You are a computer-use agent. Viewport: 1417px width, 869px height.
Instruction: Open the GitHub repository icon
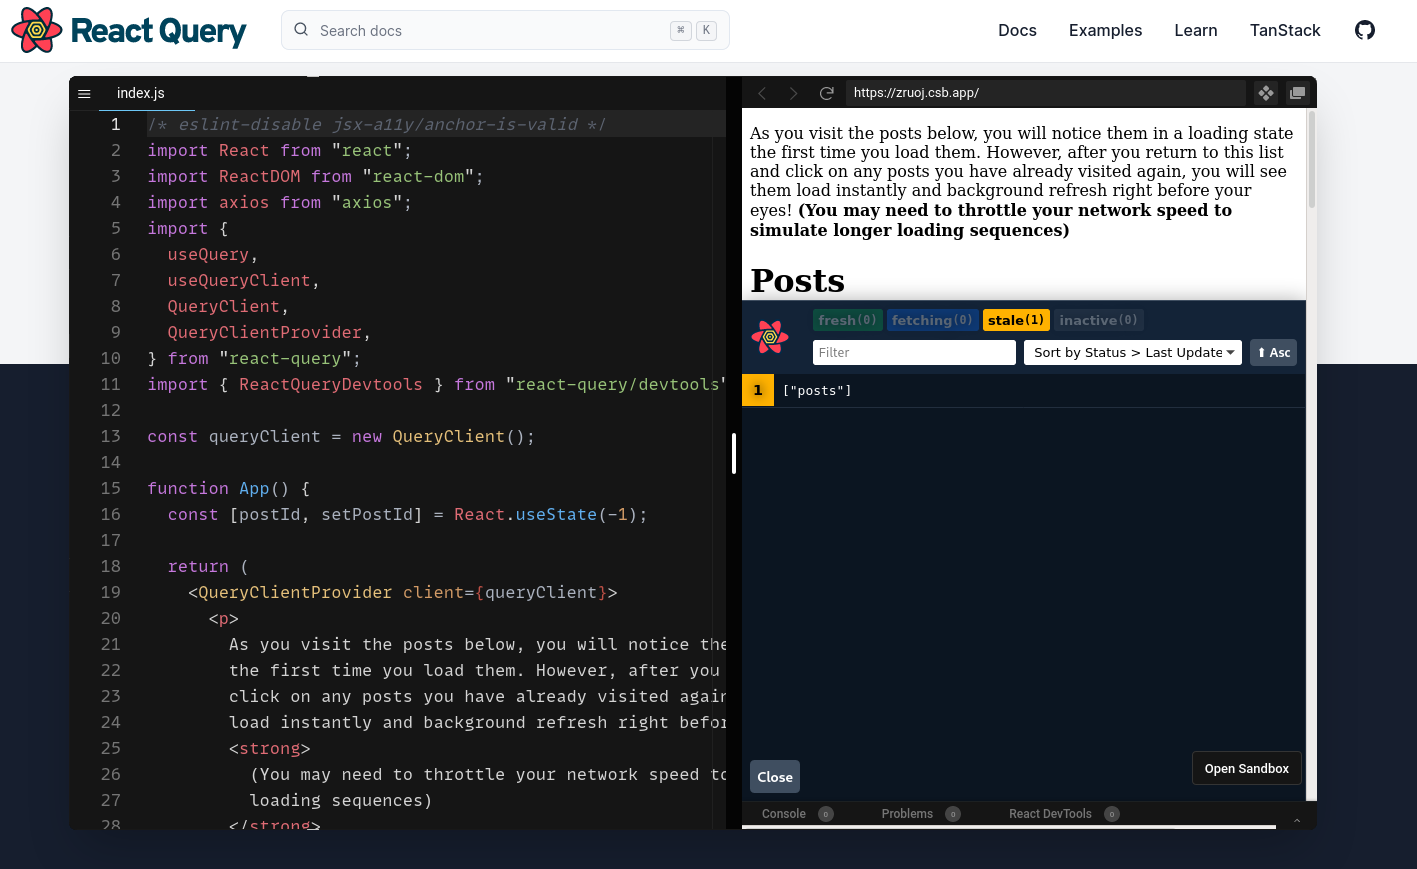[1364, 30]
